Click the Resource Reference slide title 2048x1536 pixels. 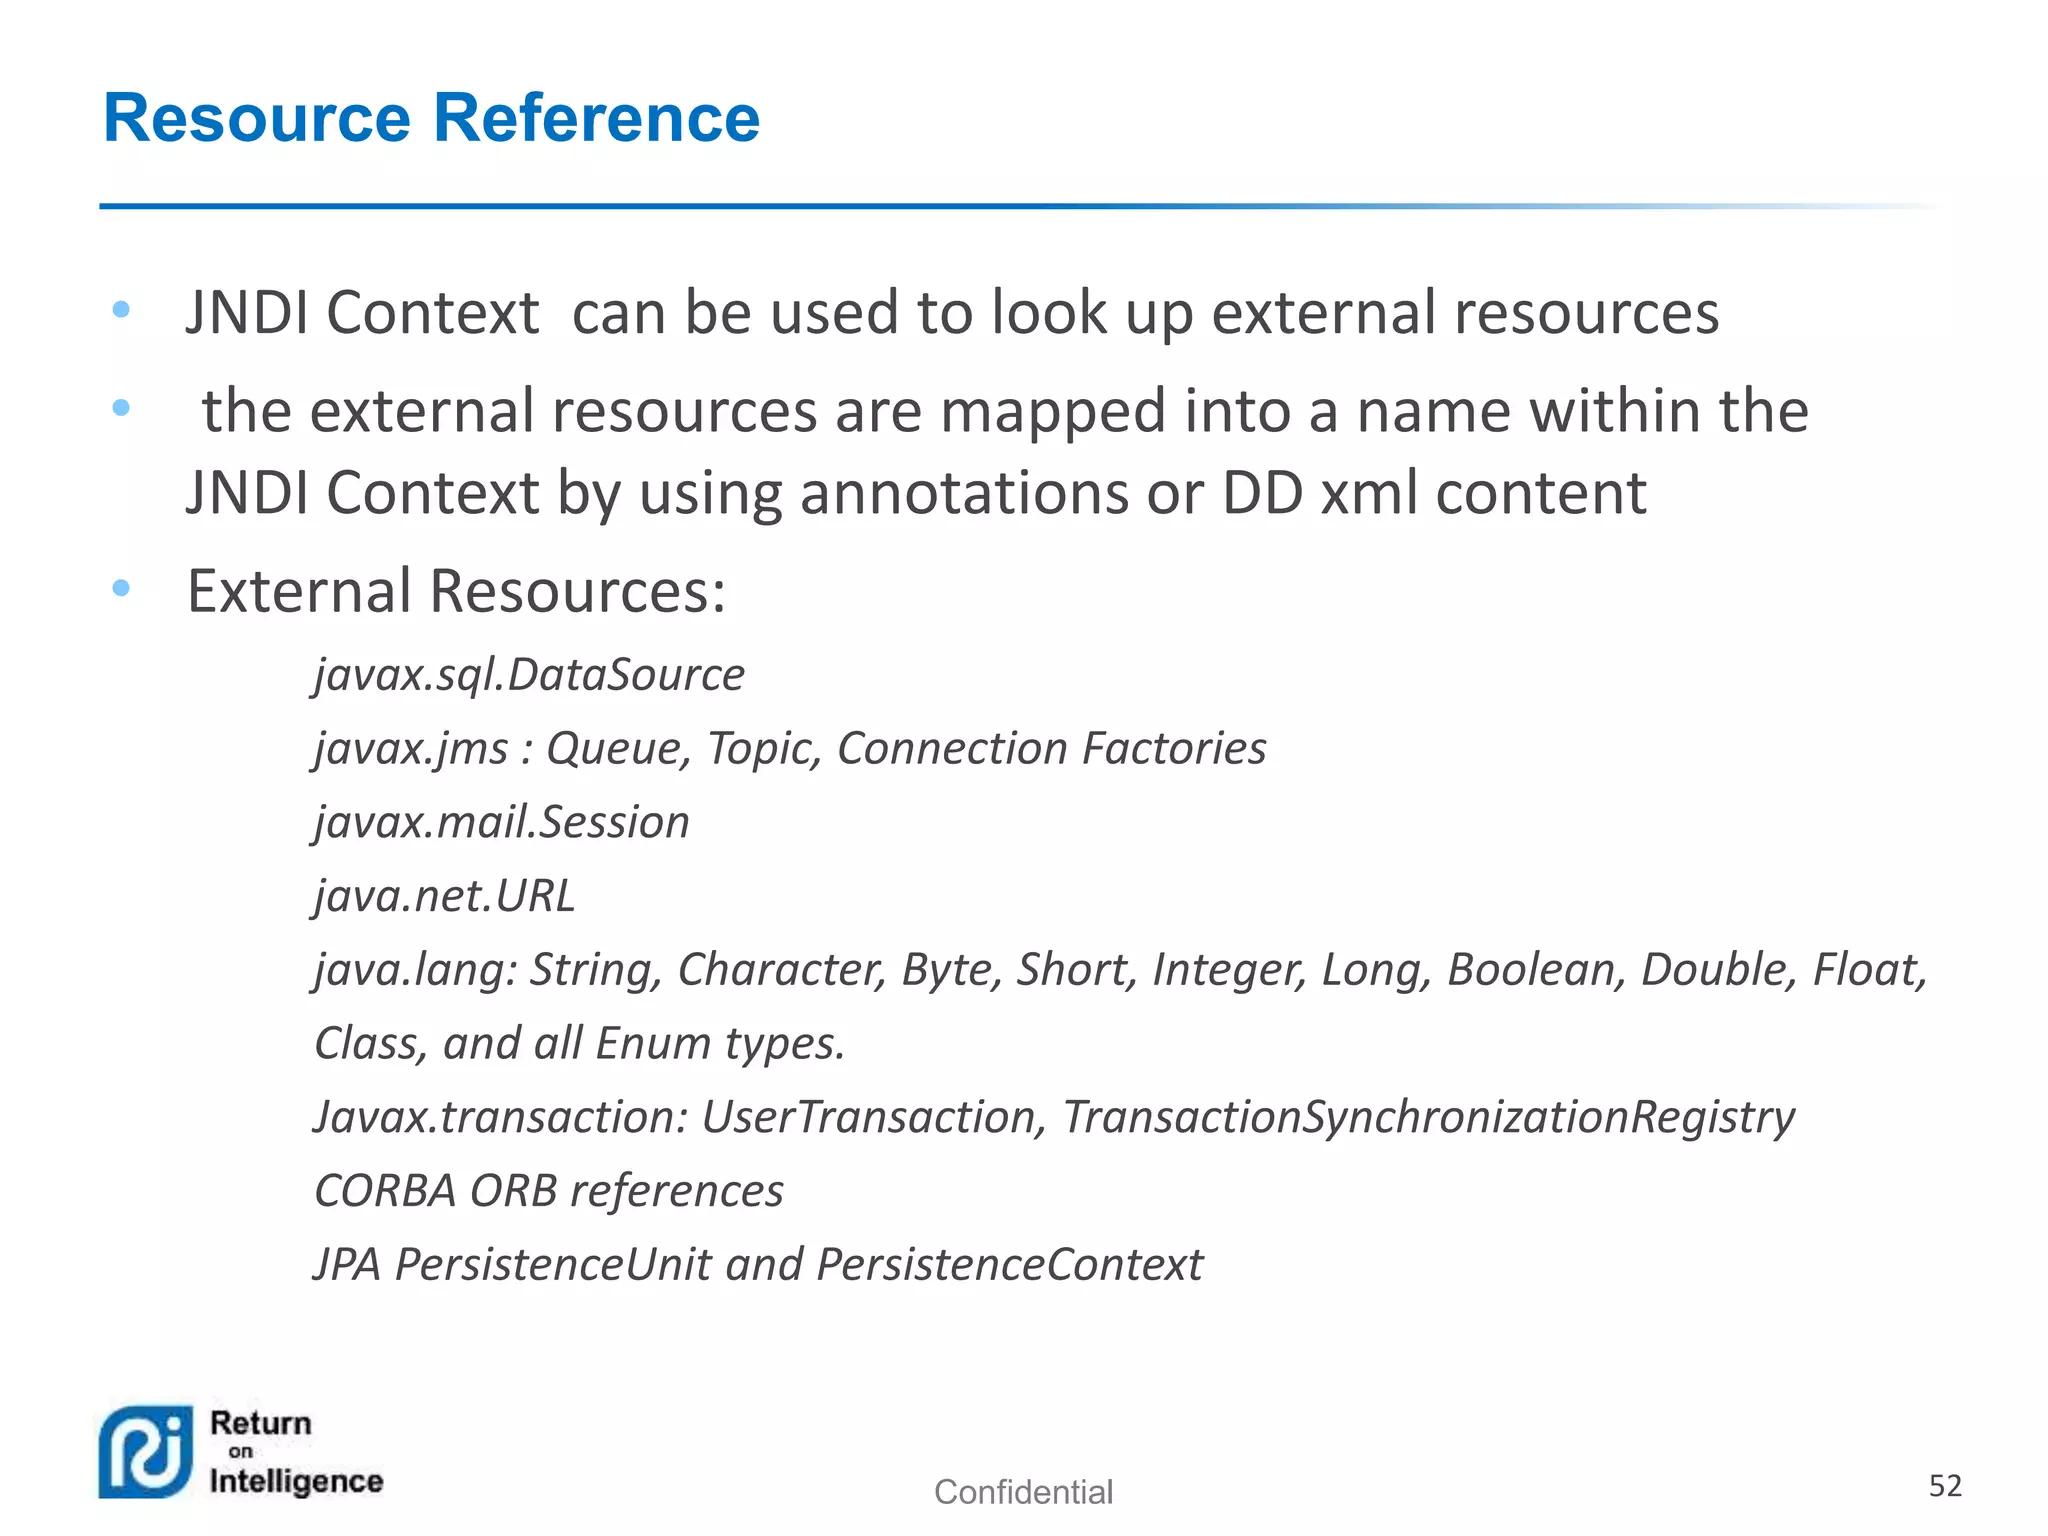tap(431, 118)
